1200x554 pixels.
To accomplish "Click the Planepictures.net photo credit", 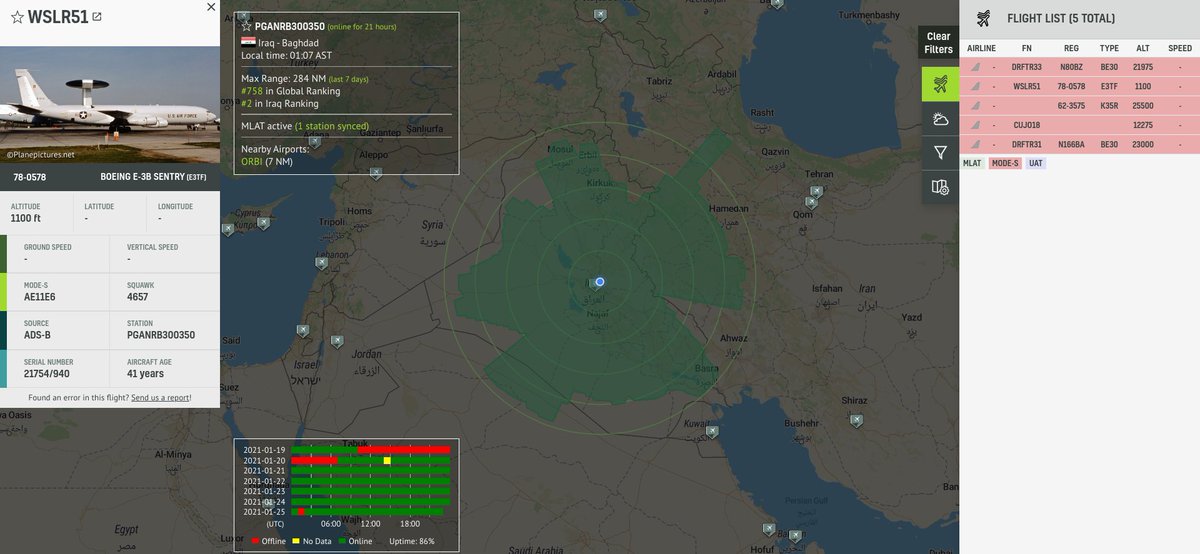I will point(42,155).
